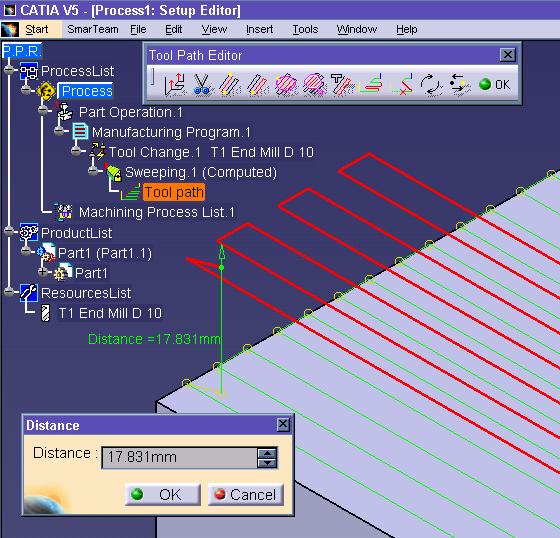The width and height of the screenshot is (560, 538).
Task: Click the Machining Process List.1 icon
Action: 65,212
